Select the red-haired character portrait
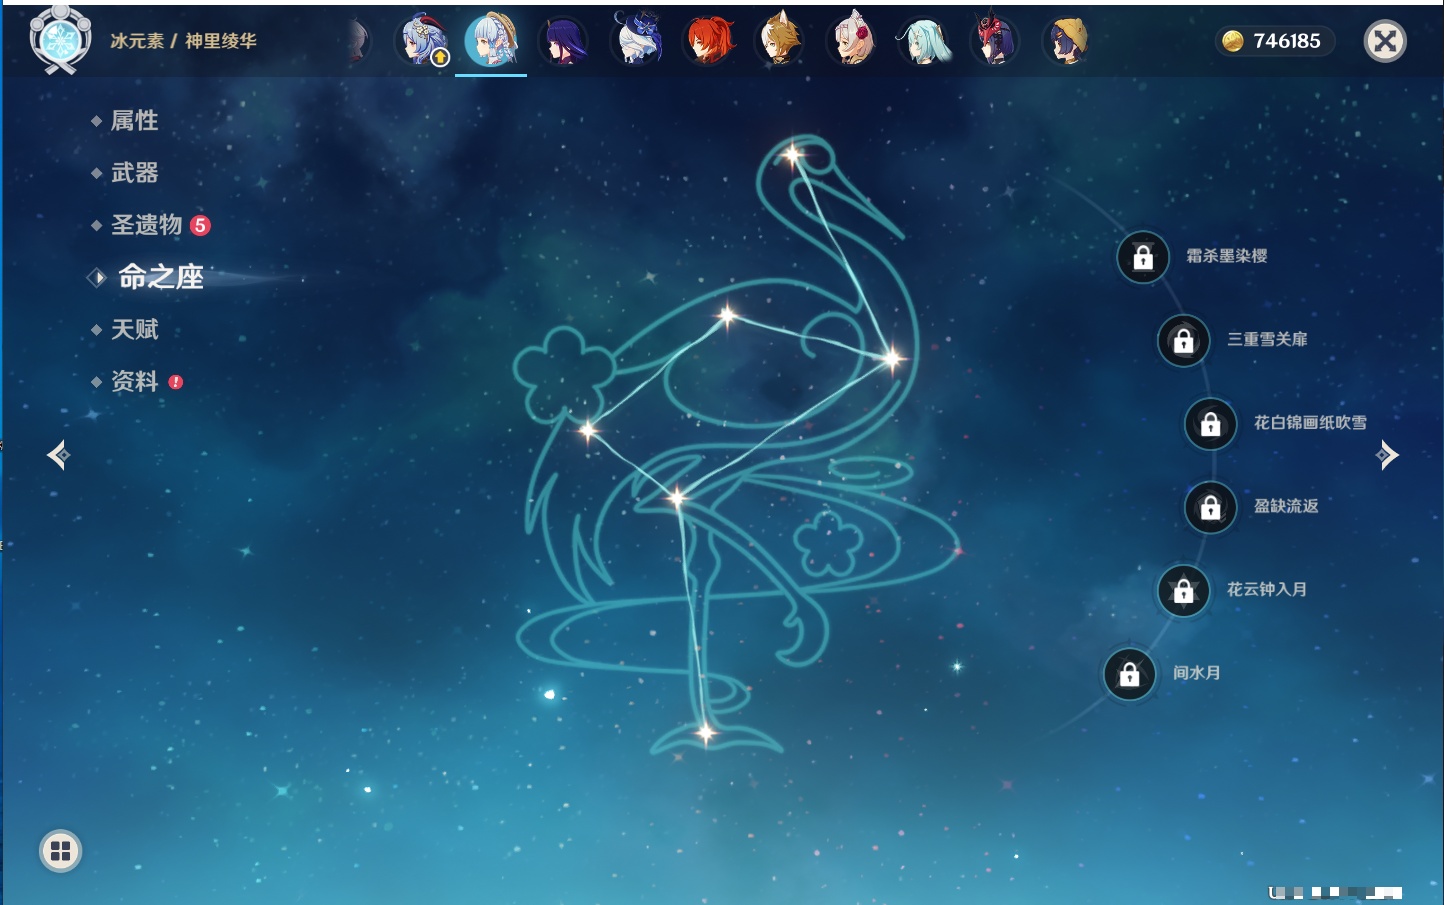Viewport: 1444px width, 905px height. 708,41
